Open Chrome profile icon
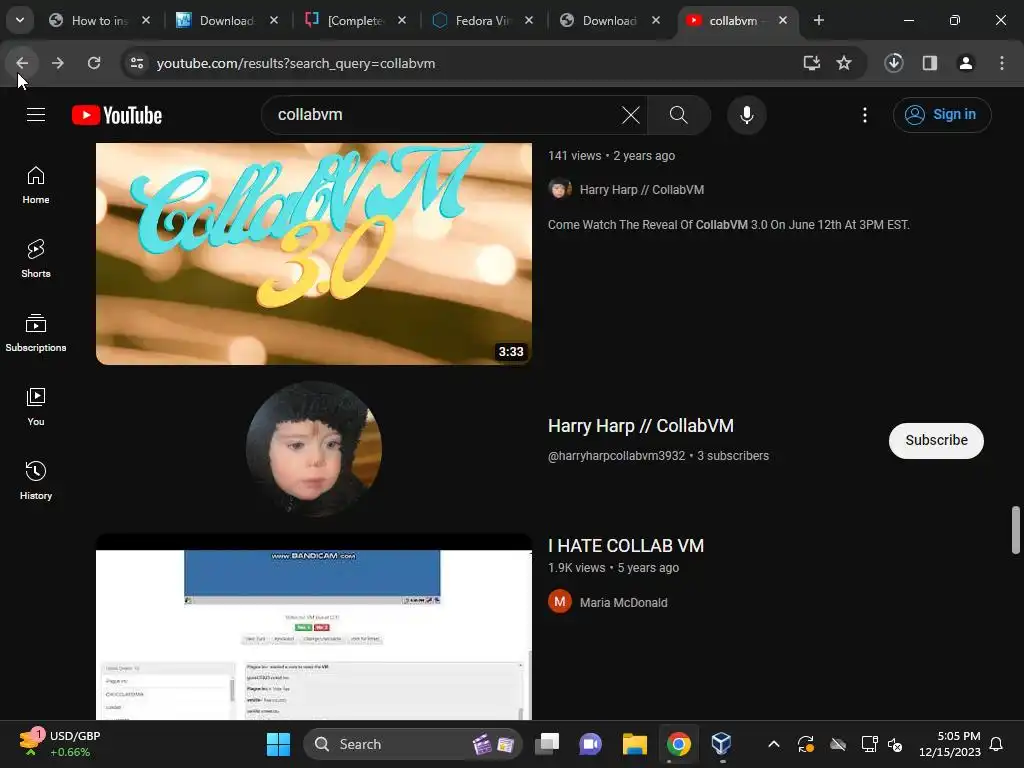Viewport: 1024px width, 768px height. click(x=965, y=63)
